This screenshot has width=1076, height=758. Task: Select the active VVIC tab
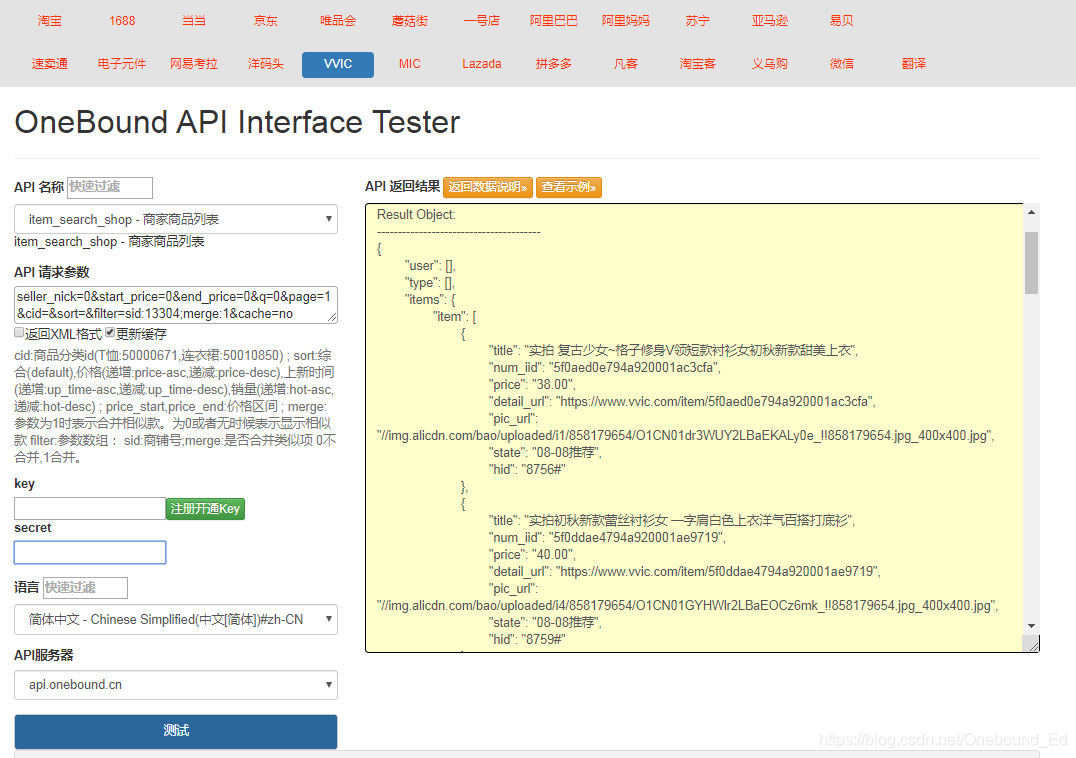338,64
